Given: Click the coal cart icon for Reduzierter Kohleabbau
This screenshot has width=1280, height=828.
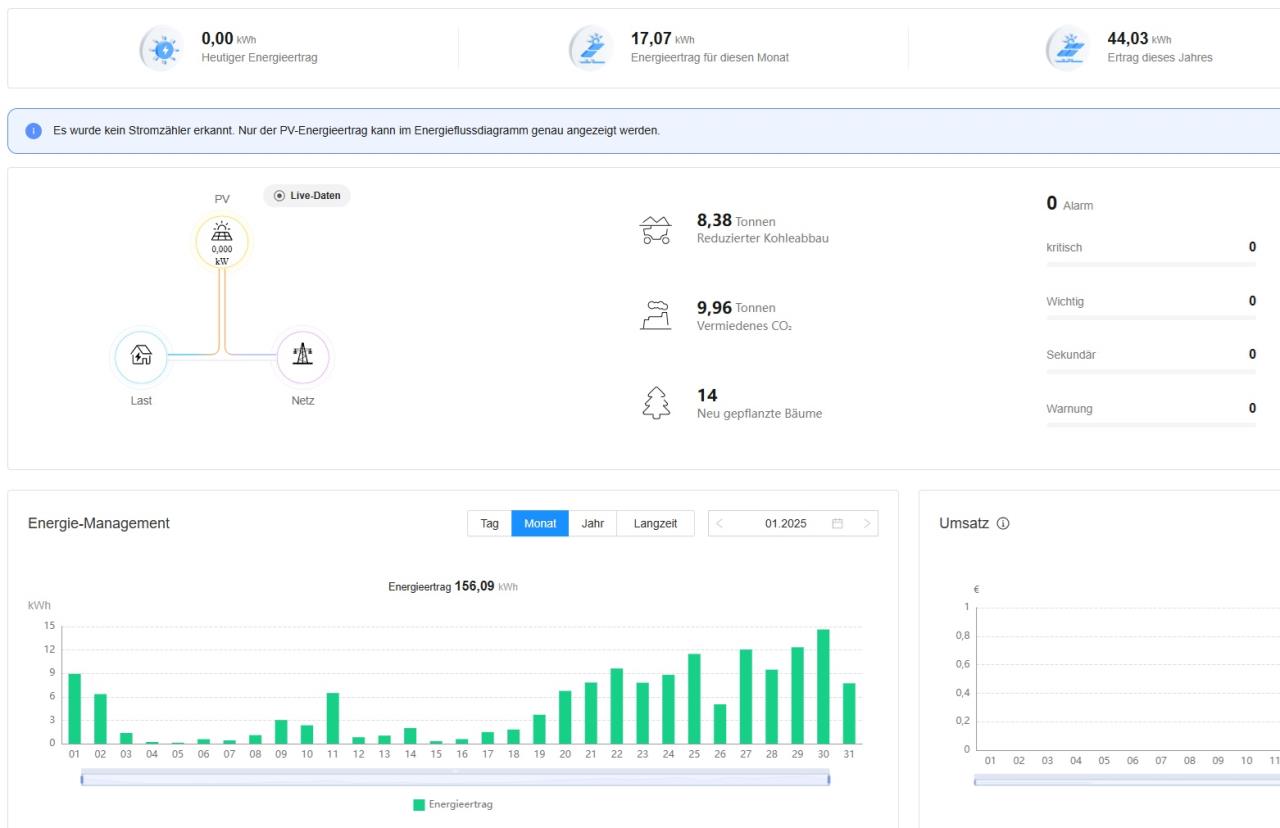Looking at the screenshot, I should [655, 230].
